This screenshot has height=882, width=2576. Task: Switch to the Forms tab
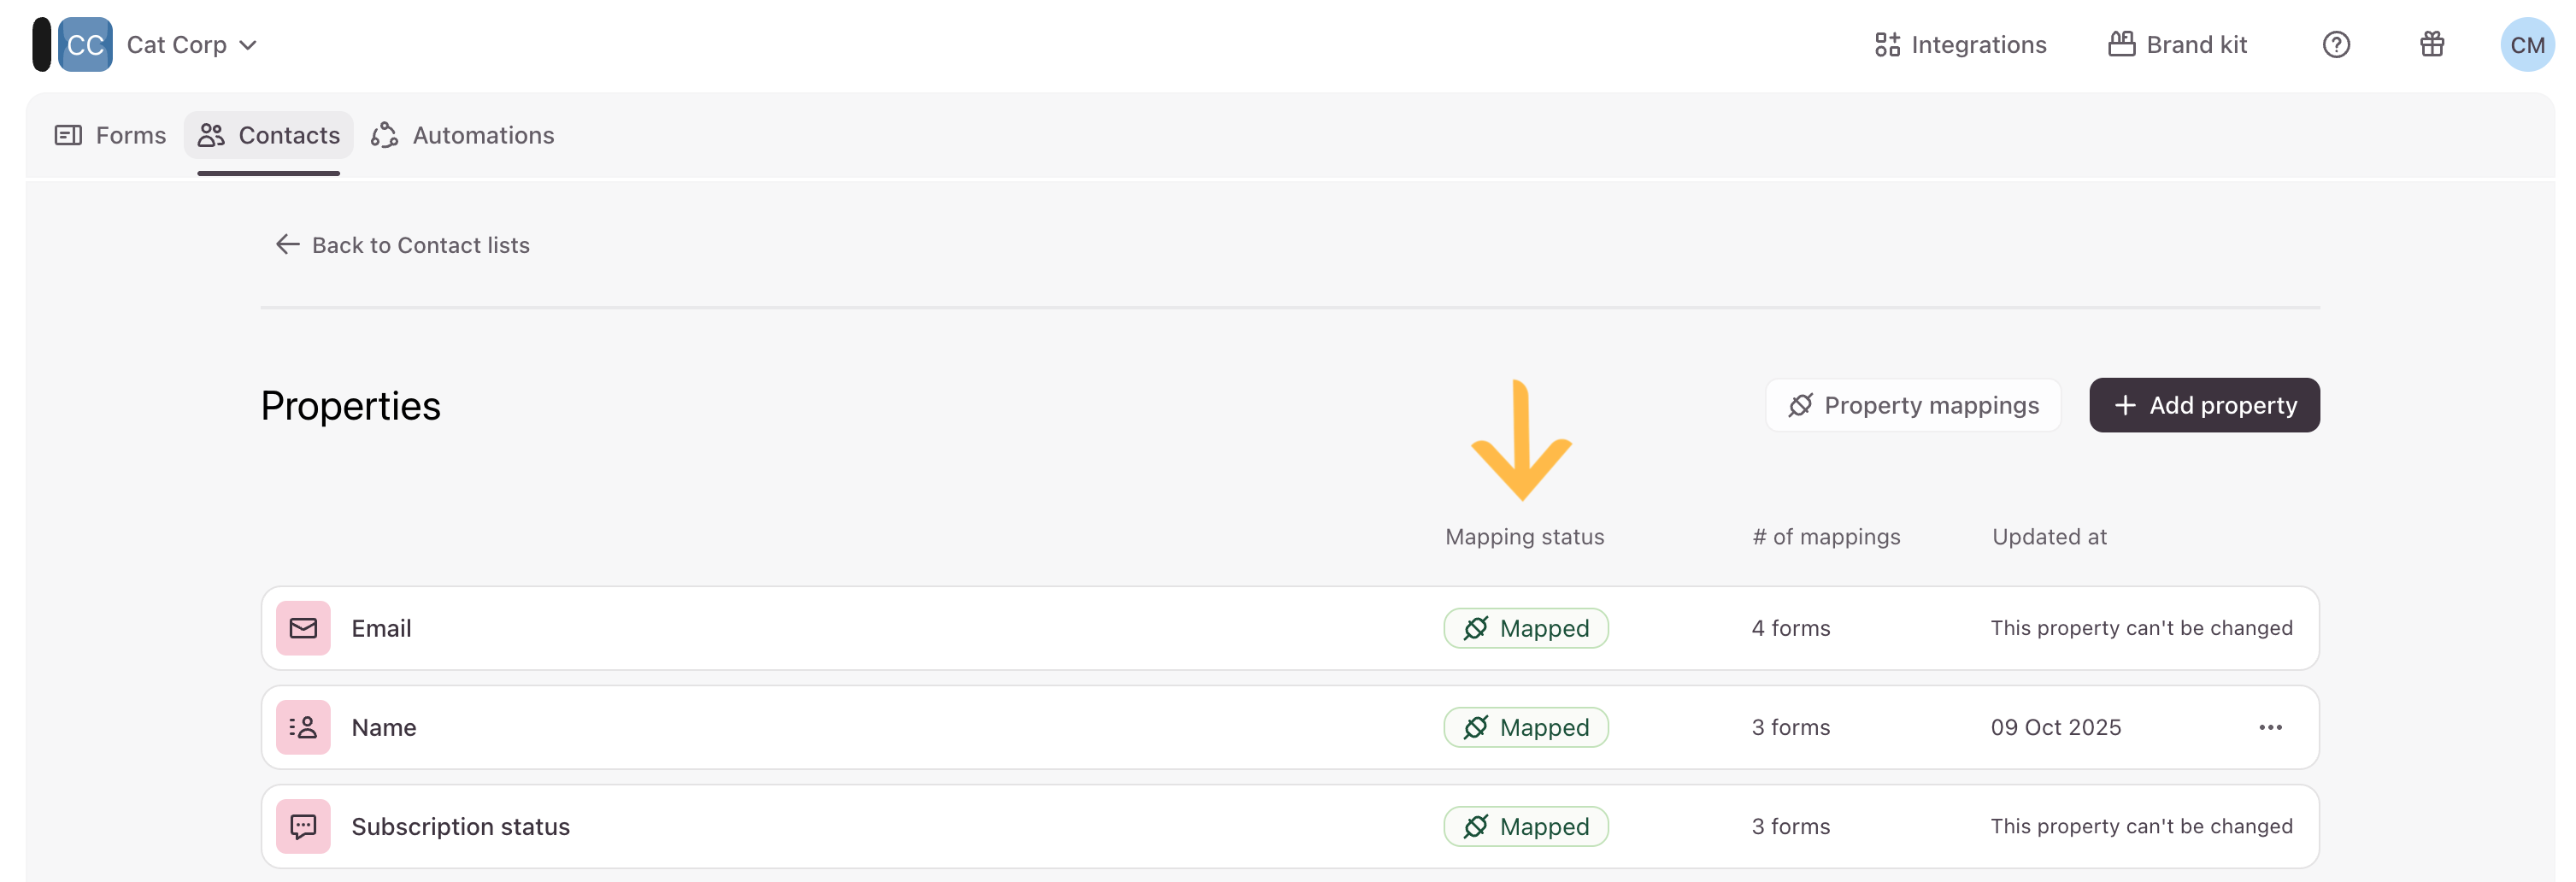click(111, 135)
